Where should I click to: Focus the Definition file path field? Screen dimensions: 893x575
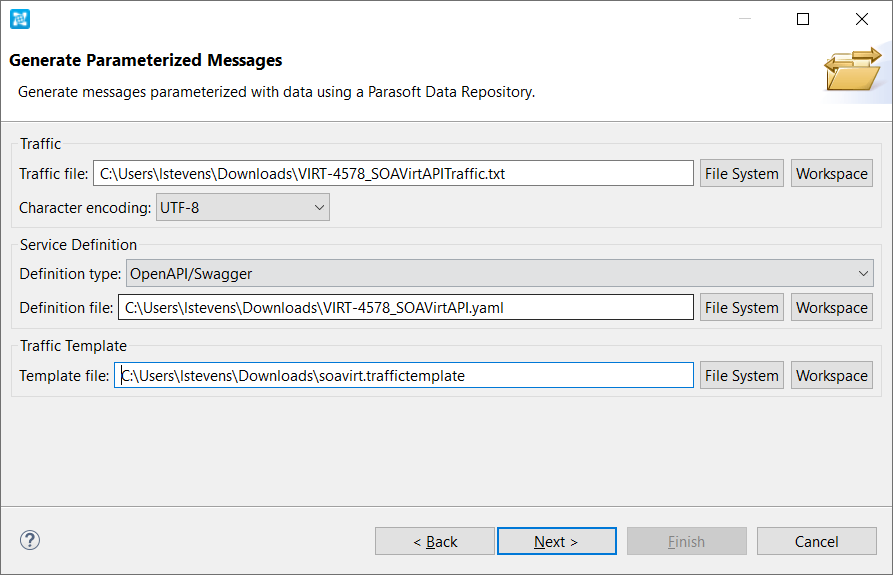click(x=406, y=307)
